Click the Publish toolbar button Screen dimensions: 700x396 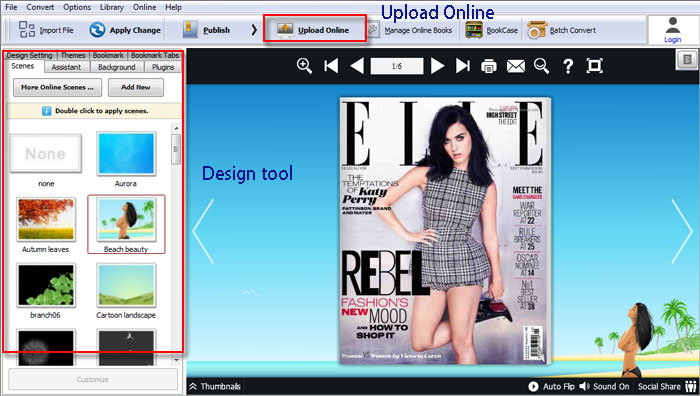click(x=207, y=30)
